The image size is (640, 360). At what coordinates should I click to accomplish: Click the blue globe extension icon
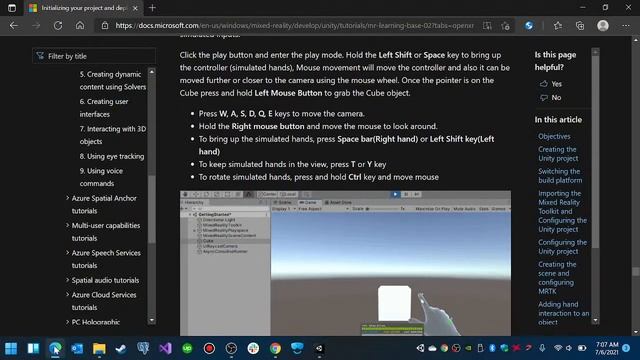click(x=529, y=25)
